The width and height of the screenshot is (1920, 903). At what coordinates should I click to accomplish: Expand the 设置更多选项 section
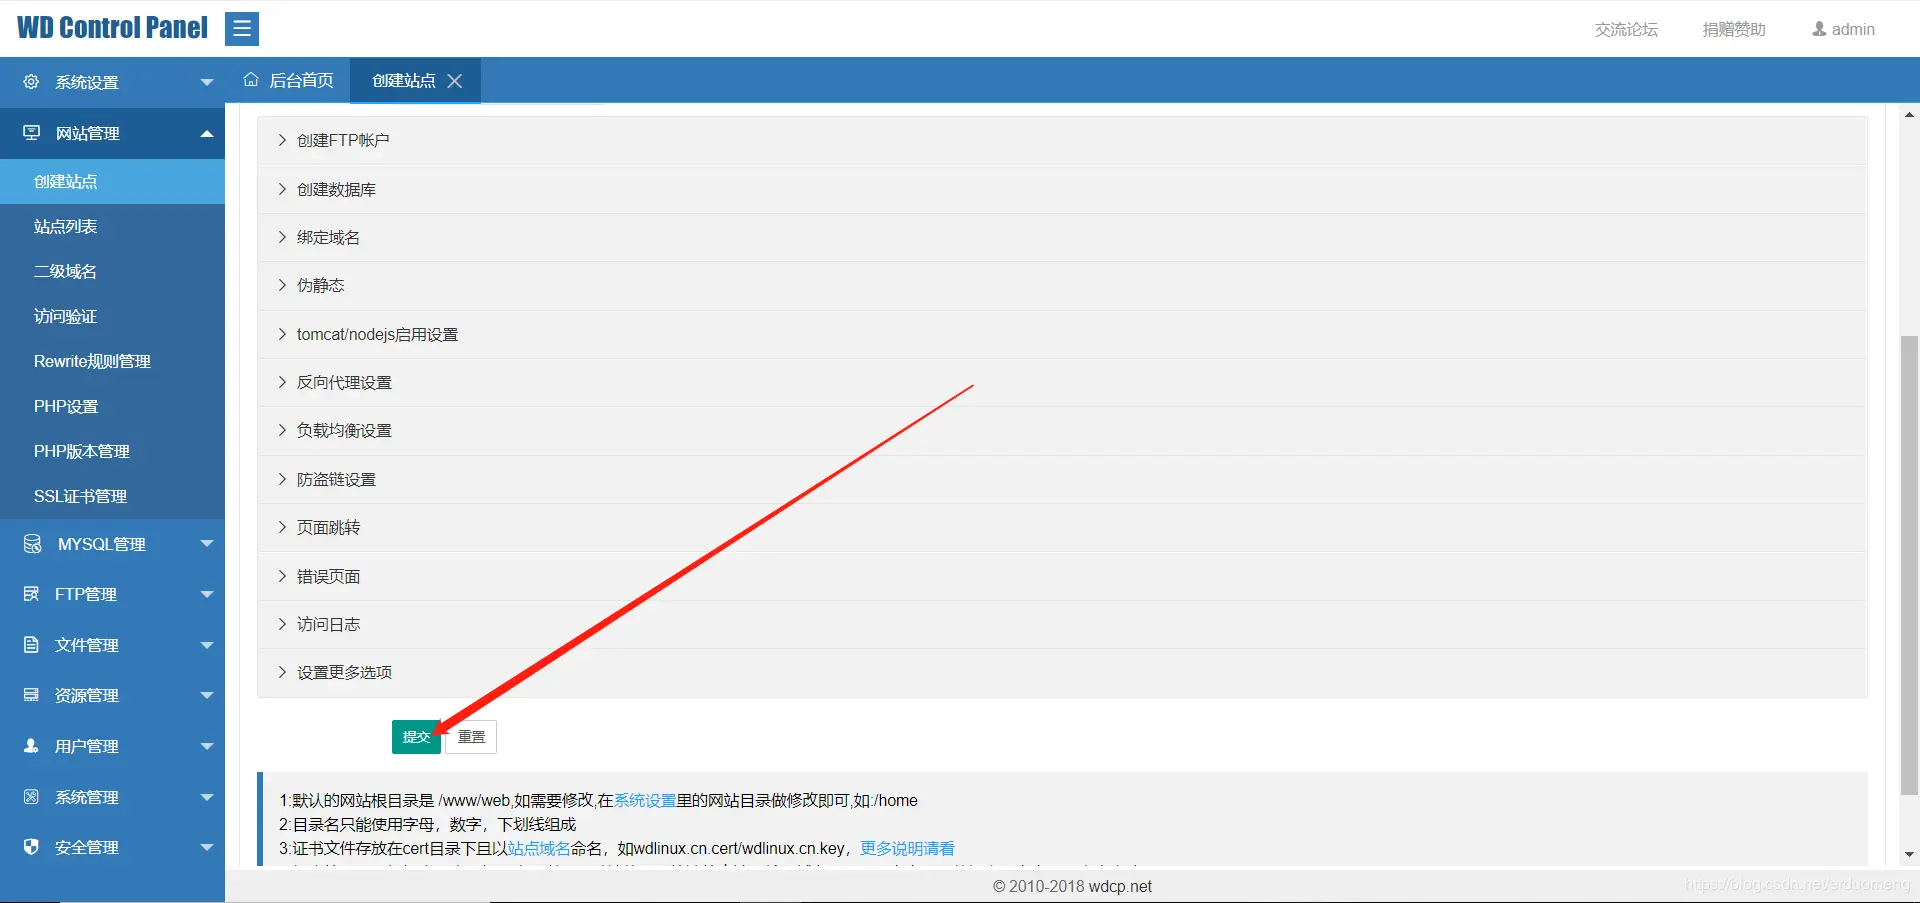coord(1062,673)
